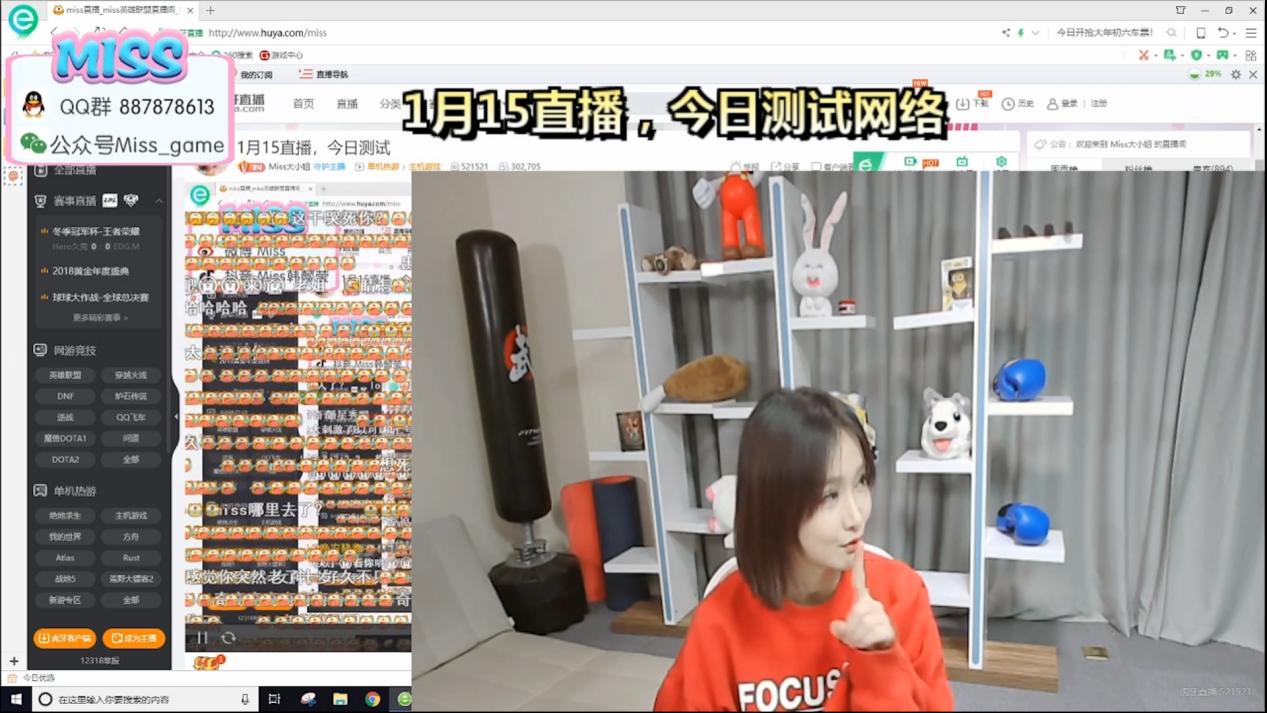
Task: Select the DNF game category
Action: point(65,396)
